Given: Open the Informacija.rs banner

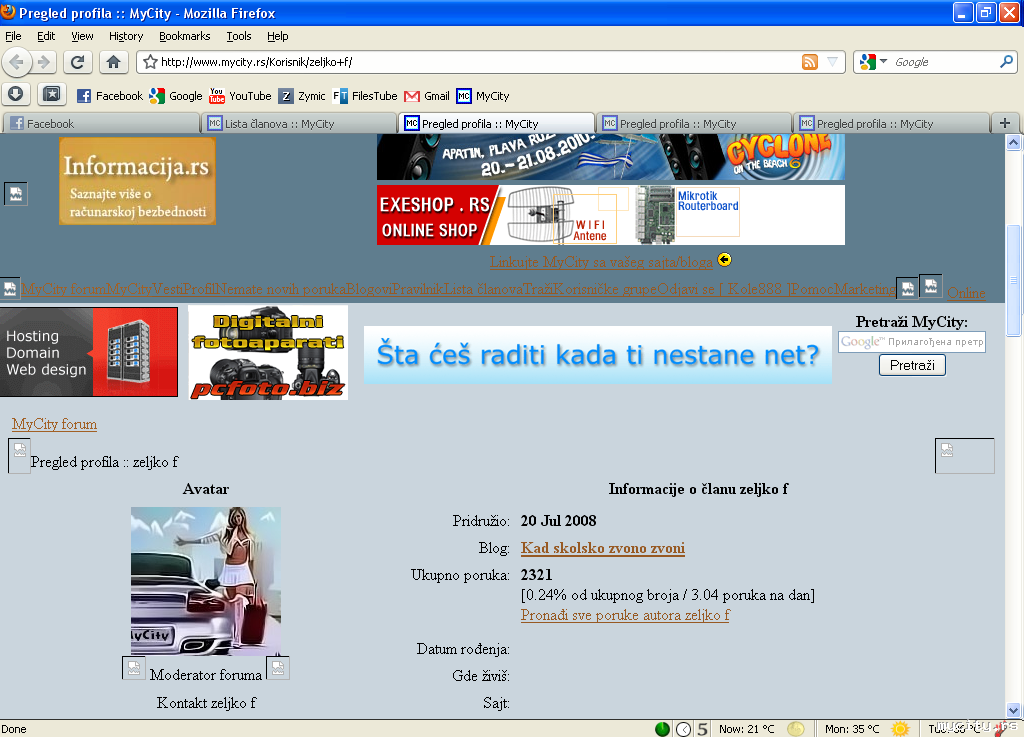Looking at the screenshot, I should tap(137, 181).
